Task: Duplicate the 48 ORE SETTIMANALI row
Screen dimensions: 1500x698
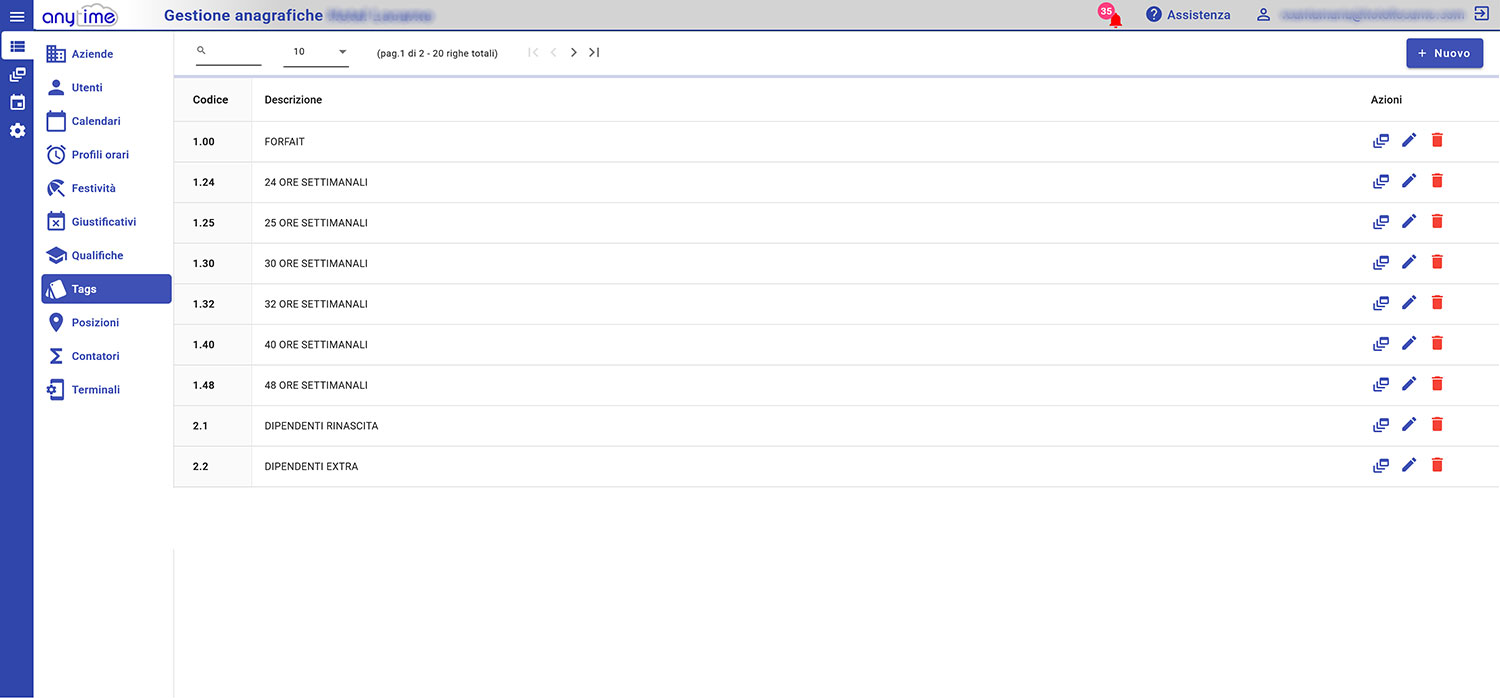Action: (x=1381, y=385)
